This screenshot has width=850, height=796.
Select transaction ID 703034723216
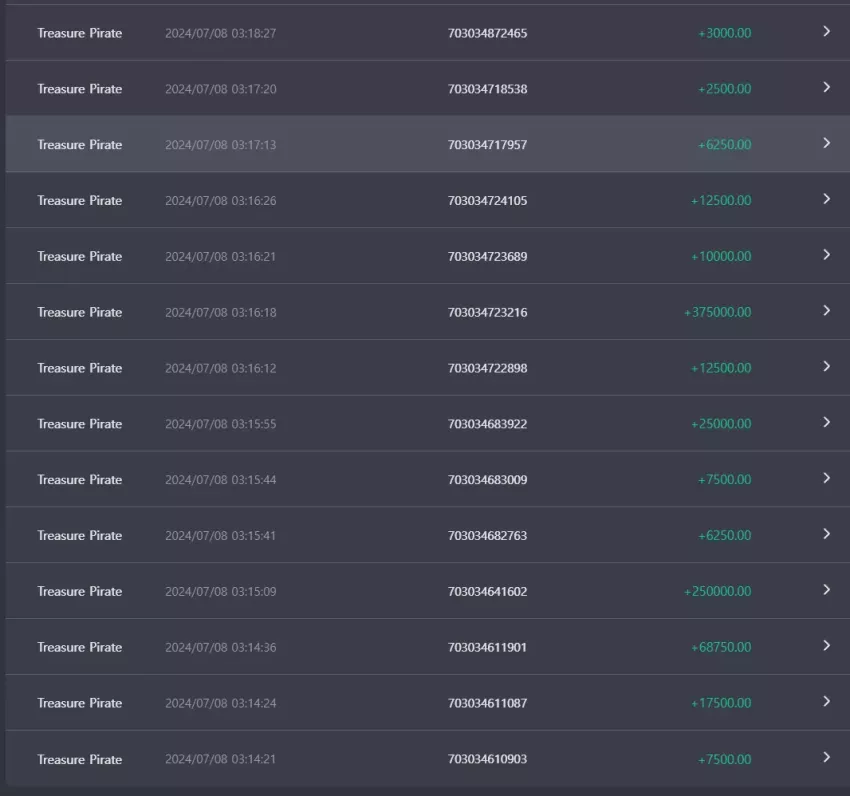tap(487, 312)
